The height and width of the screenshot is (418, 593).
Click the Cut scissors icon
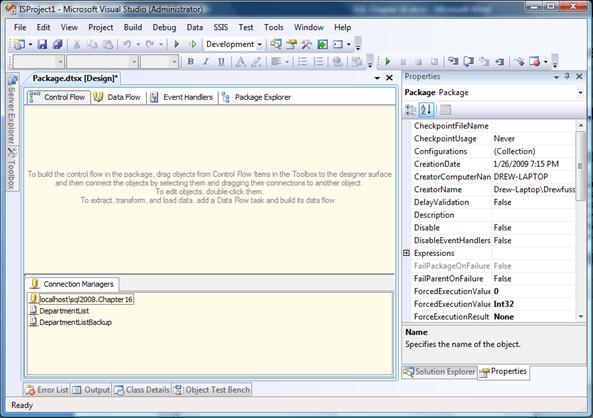76,44
